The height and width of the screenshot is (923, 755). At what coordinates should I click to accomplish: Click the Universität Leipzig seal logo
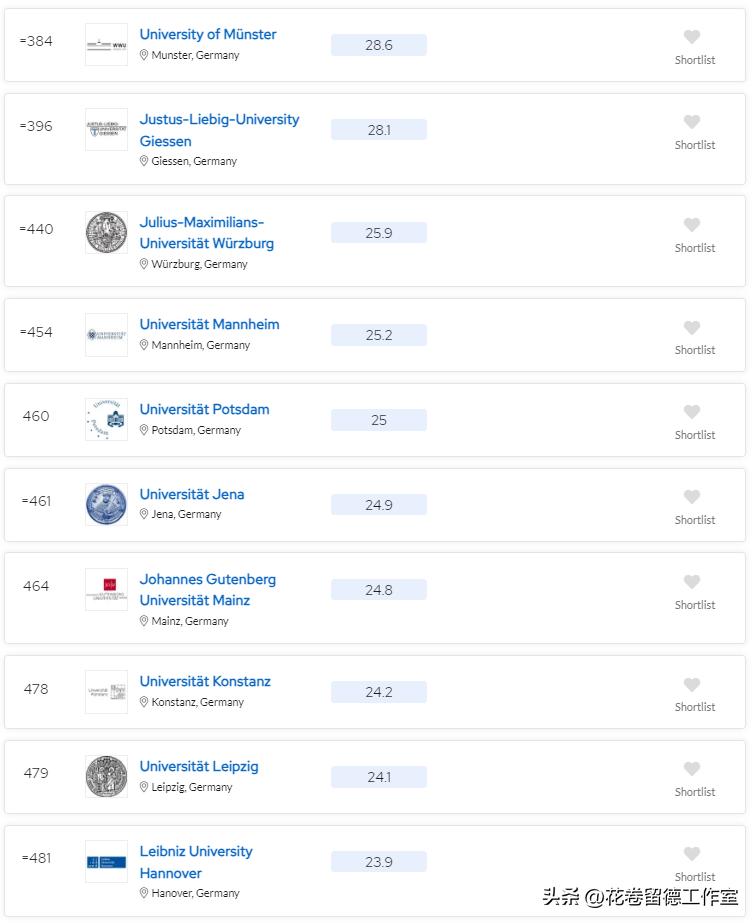[107, 776]
